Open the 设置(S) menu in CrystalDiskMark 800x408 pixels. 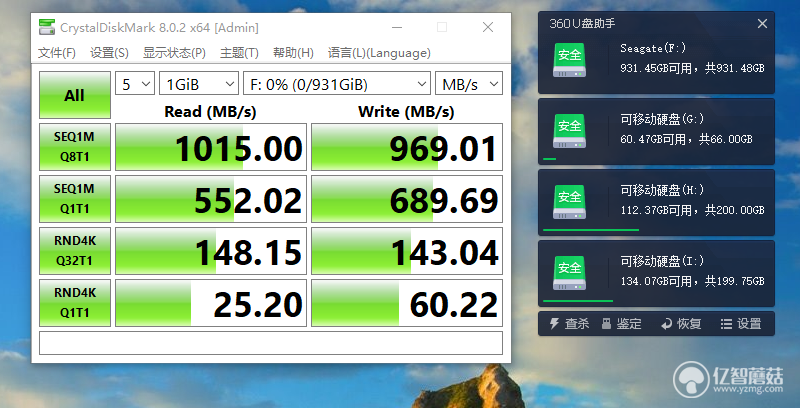(109, 53)
